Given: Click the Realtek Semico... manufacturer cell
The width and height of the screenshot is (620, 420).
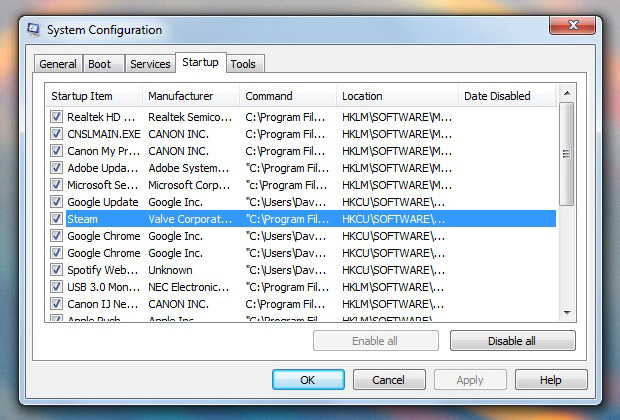Looking at the screenshot, I should coord(190,117).
